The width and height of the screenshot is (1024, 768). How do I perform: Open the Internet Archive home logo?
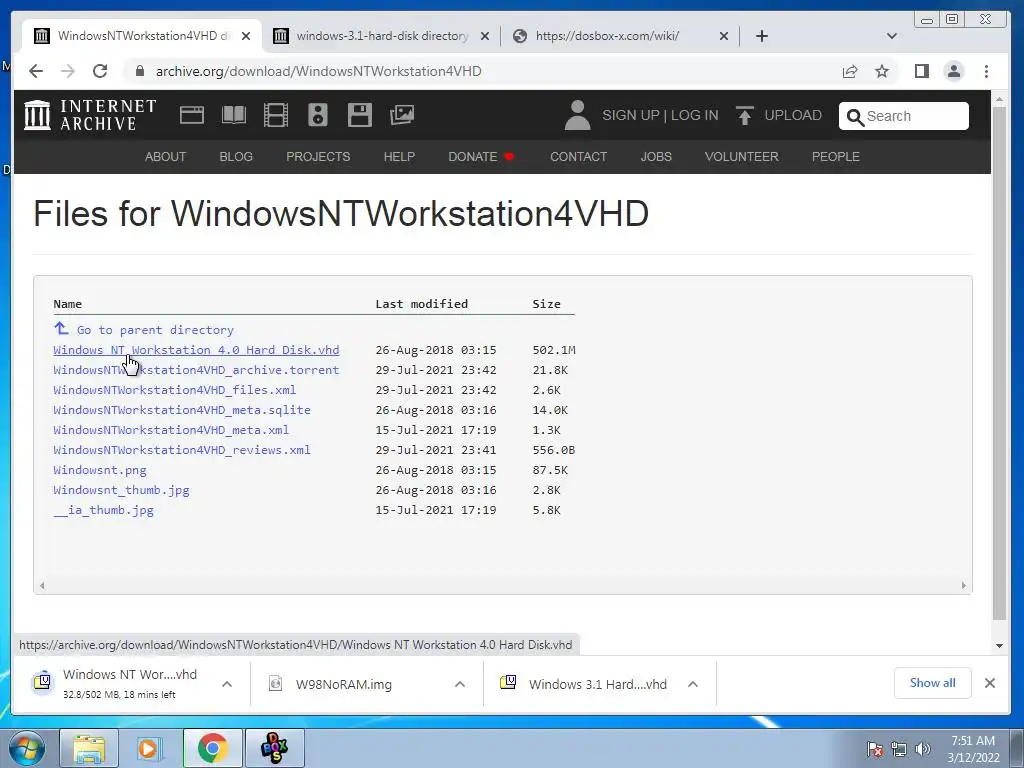coord(90,115)
